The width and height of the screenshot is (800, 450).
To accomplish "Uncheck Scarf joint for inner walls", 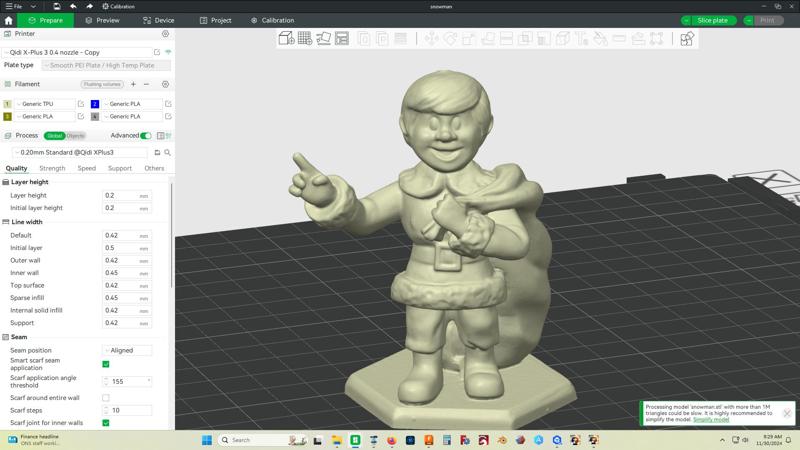I will pos(106,423).
